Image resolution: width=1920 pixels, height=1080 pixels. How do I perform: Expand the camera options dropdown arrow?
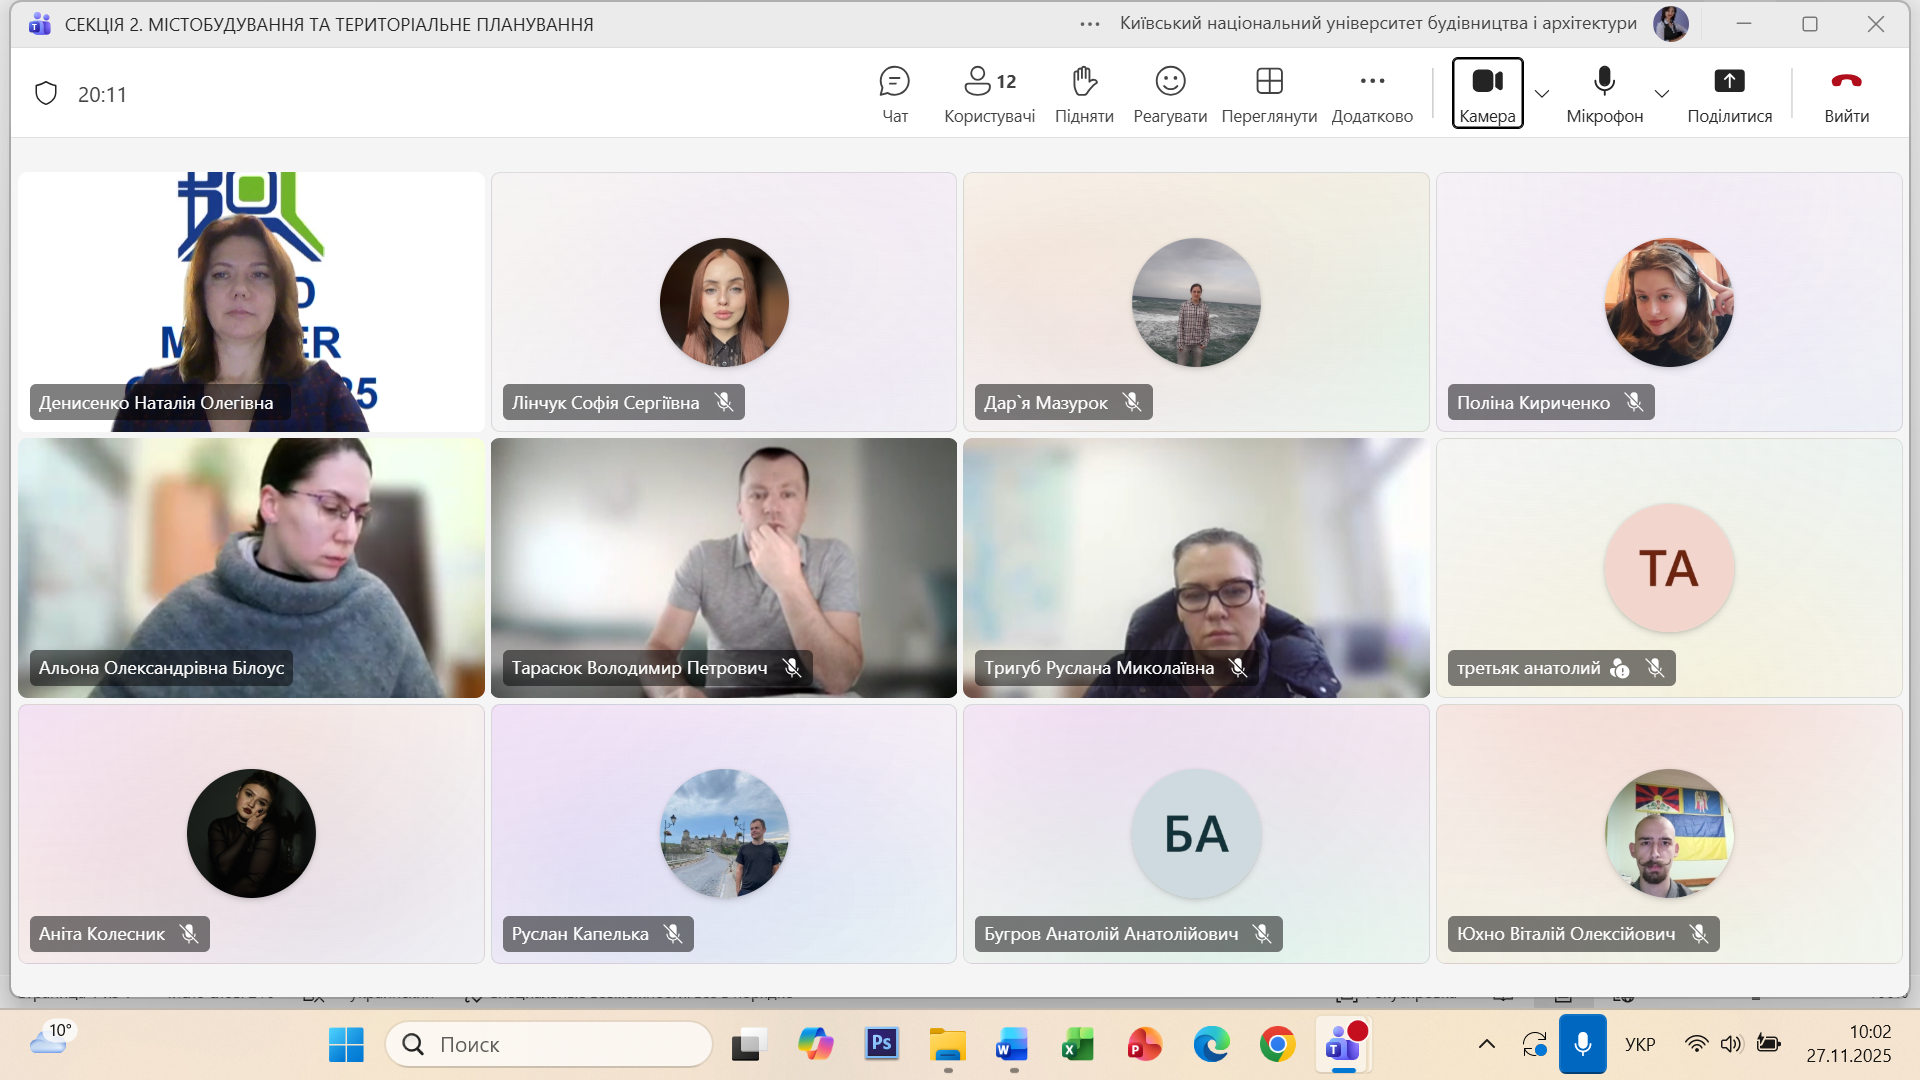point(1542,94)
